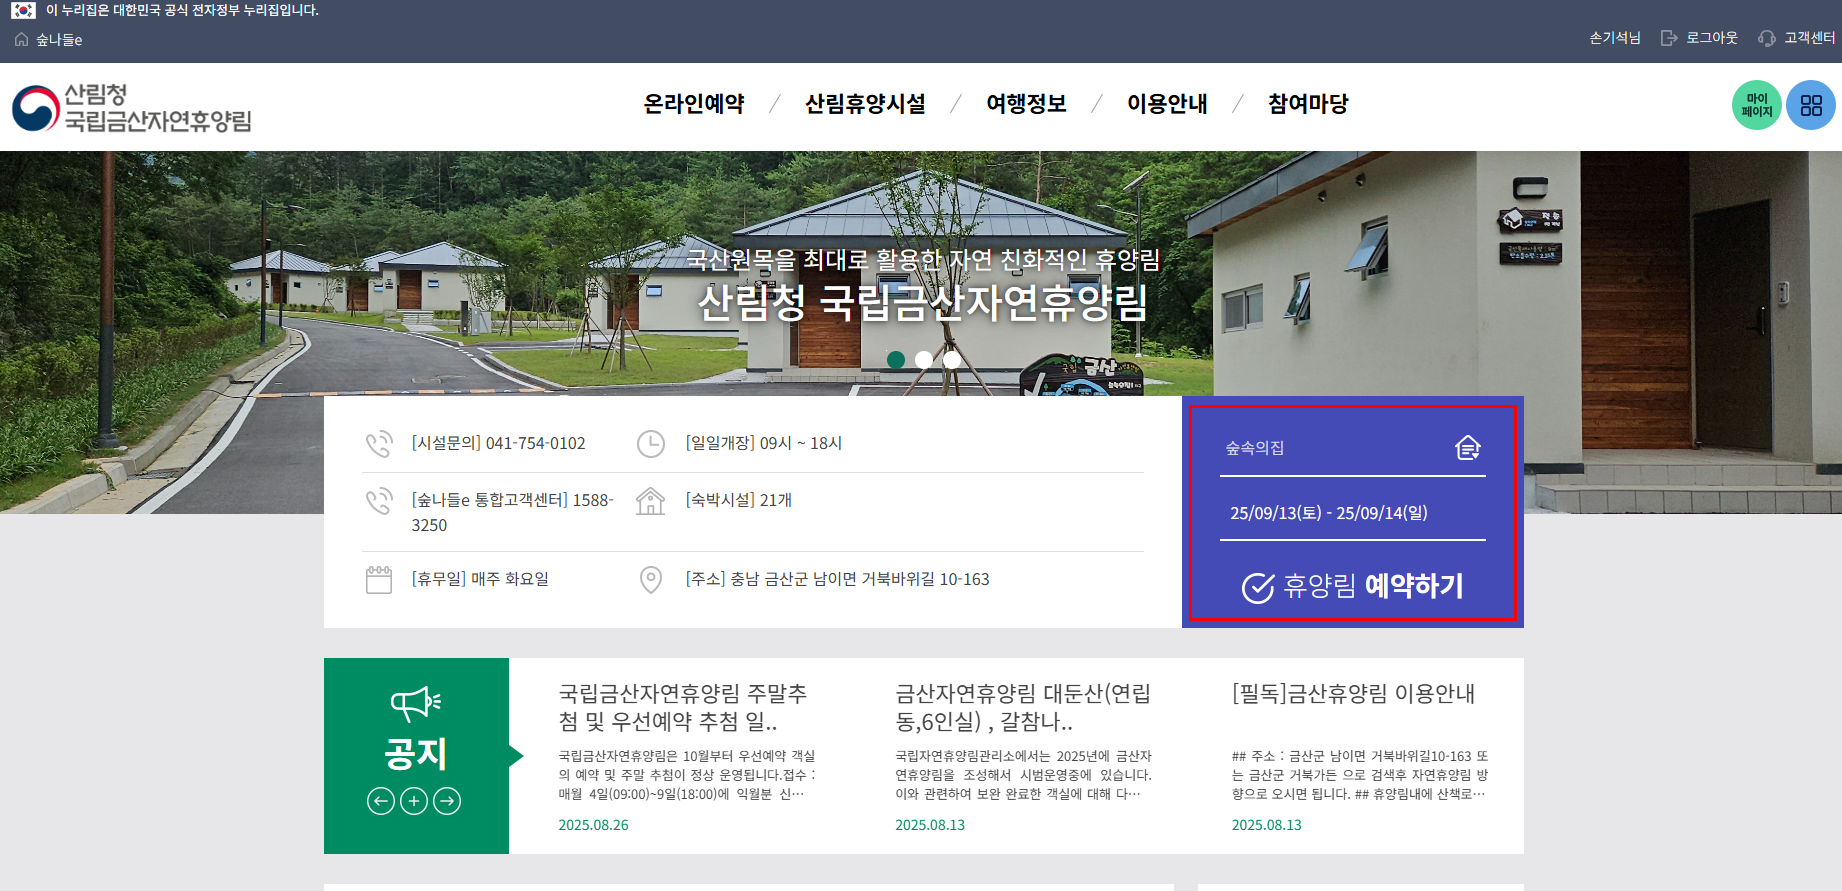Click the 휴양림 예약하기 button
The image size is (1842, 891).
pyautogui.click(x=1353, y=586)
